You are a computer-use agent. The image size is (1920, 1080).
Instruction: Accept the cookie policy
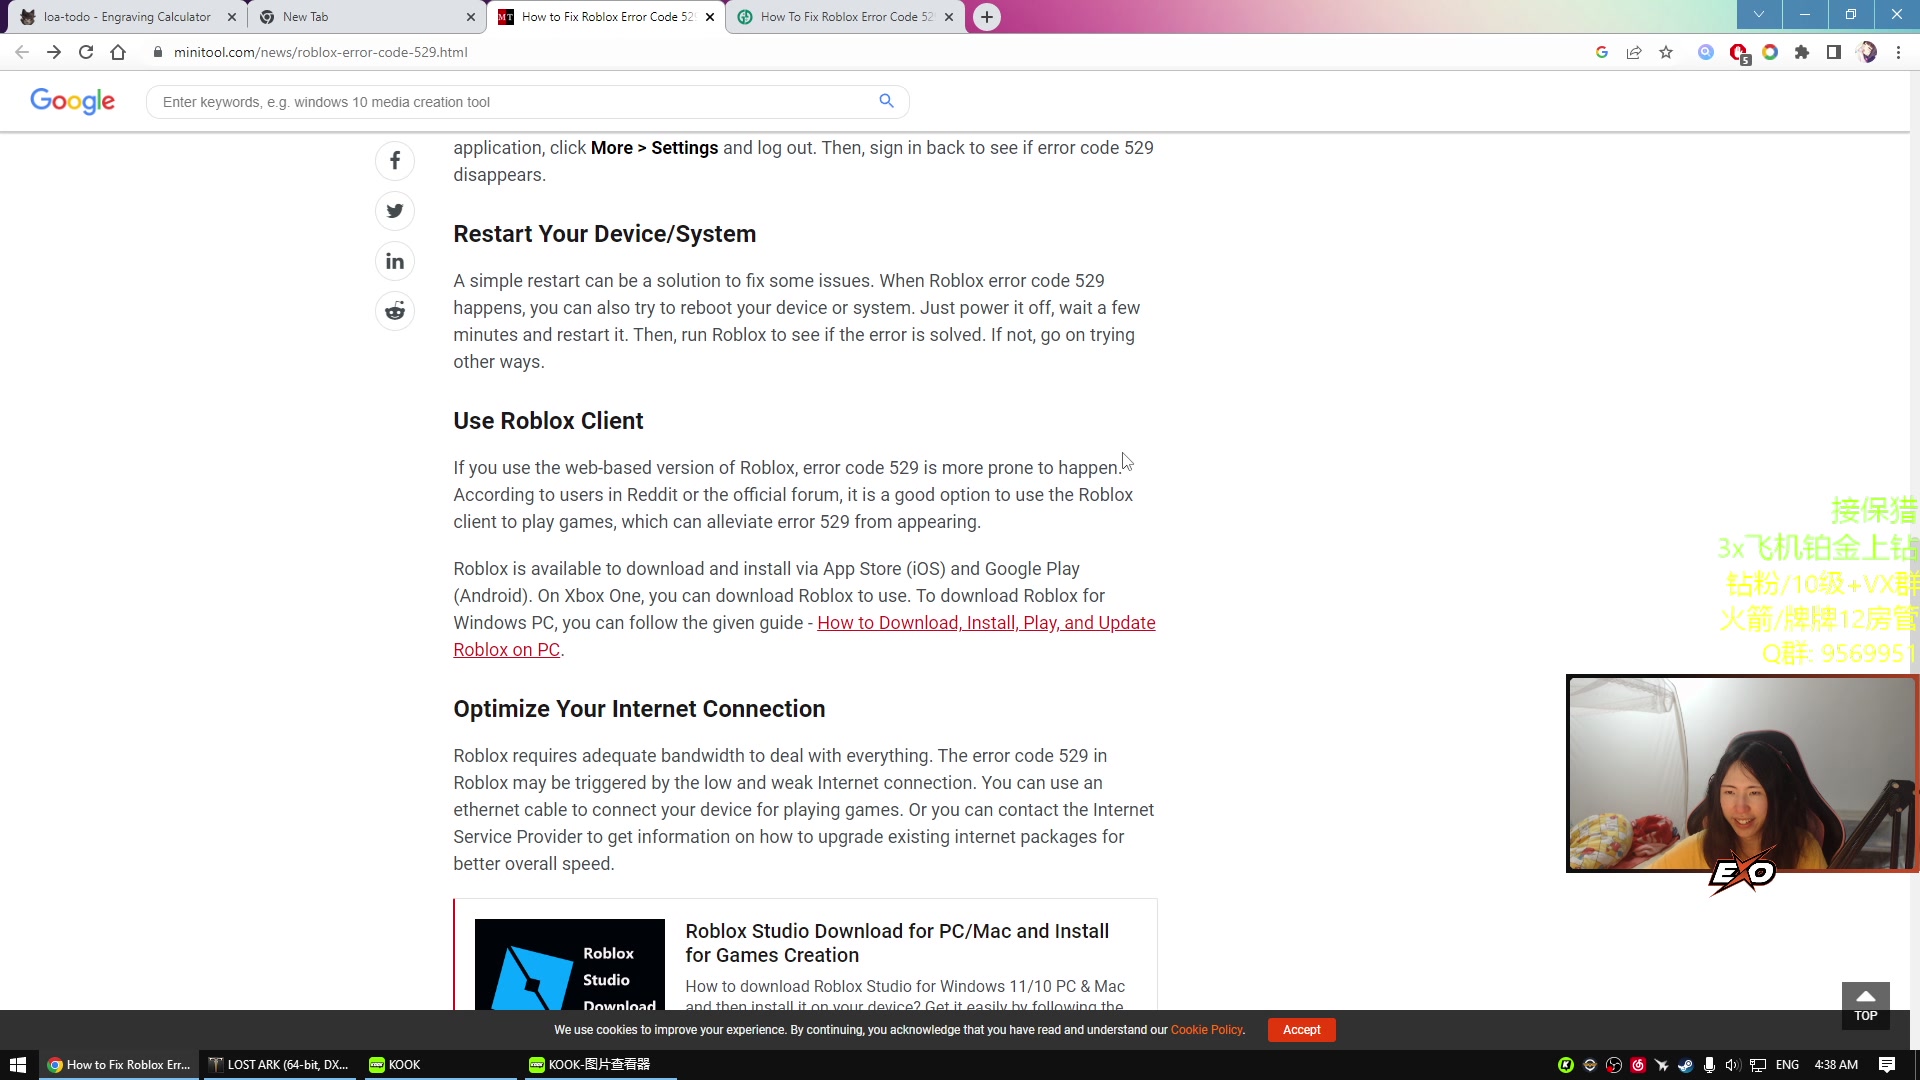point(1301,1030)
